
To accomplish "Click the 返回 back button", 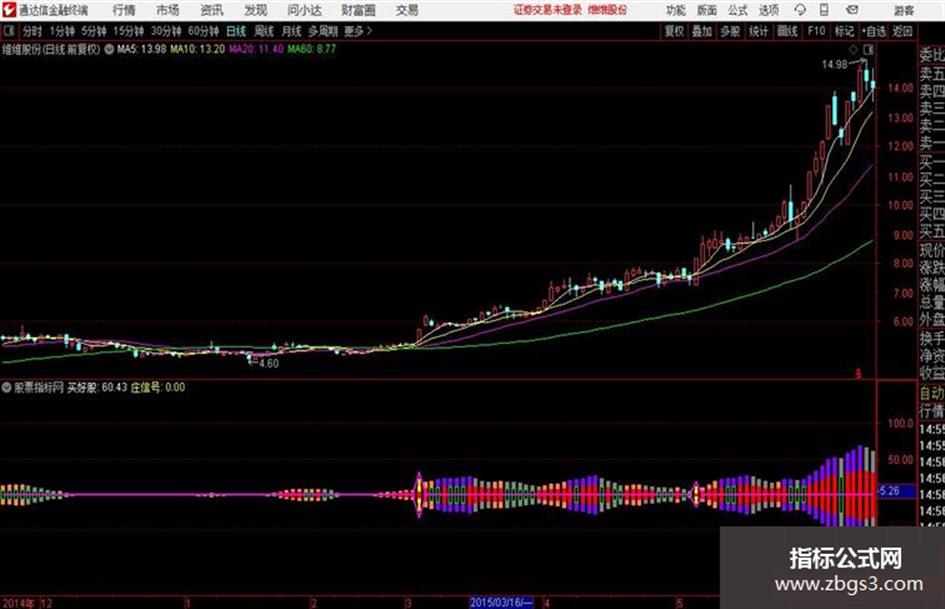I will click(x=902, y=31).
